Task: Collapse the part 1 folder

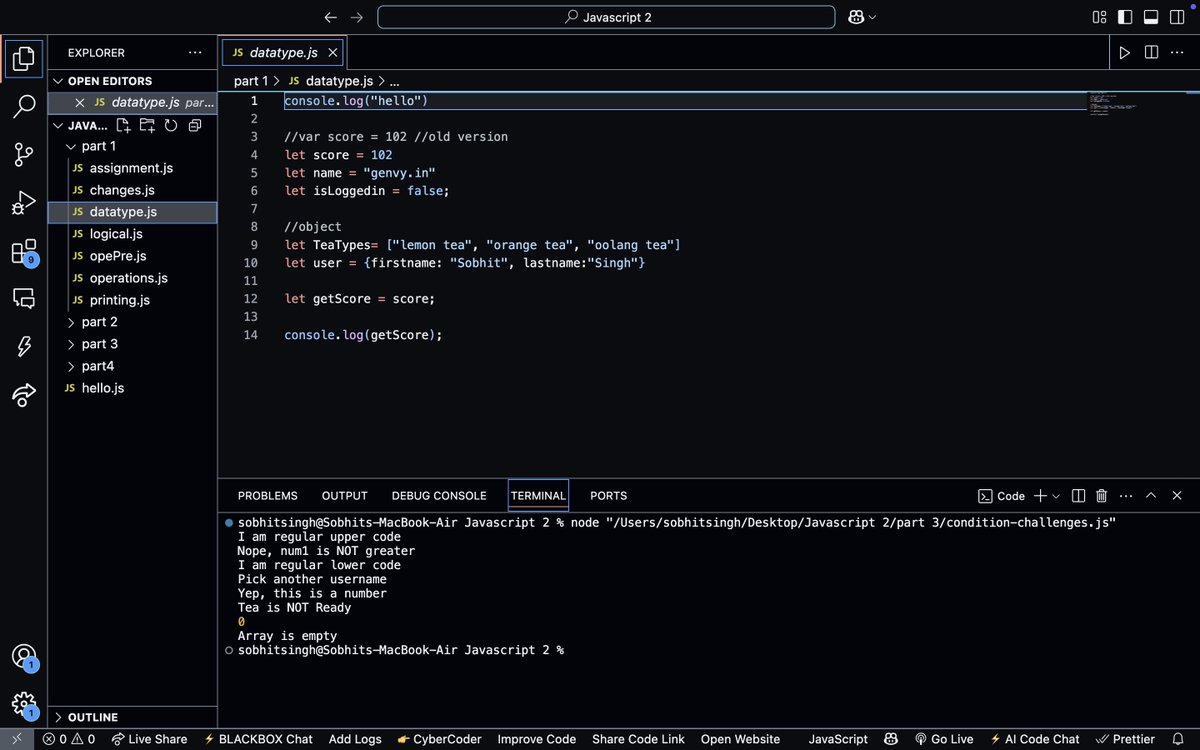Action: [x=70, y=146]
